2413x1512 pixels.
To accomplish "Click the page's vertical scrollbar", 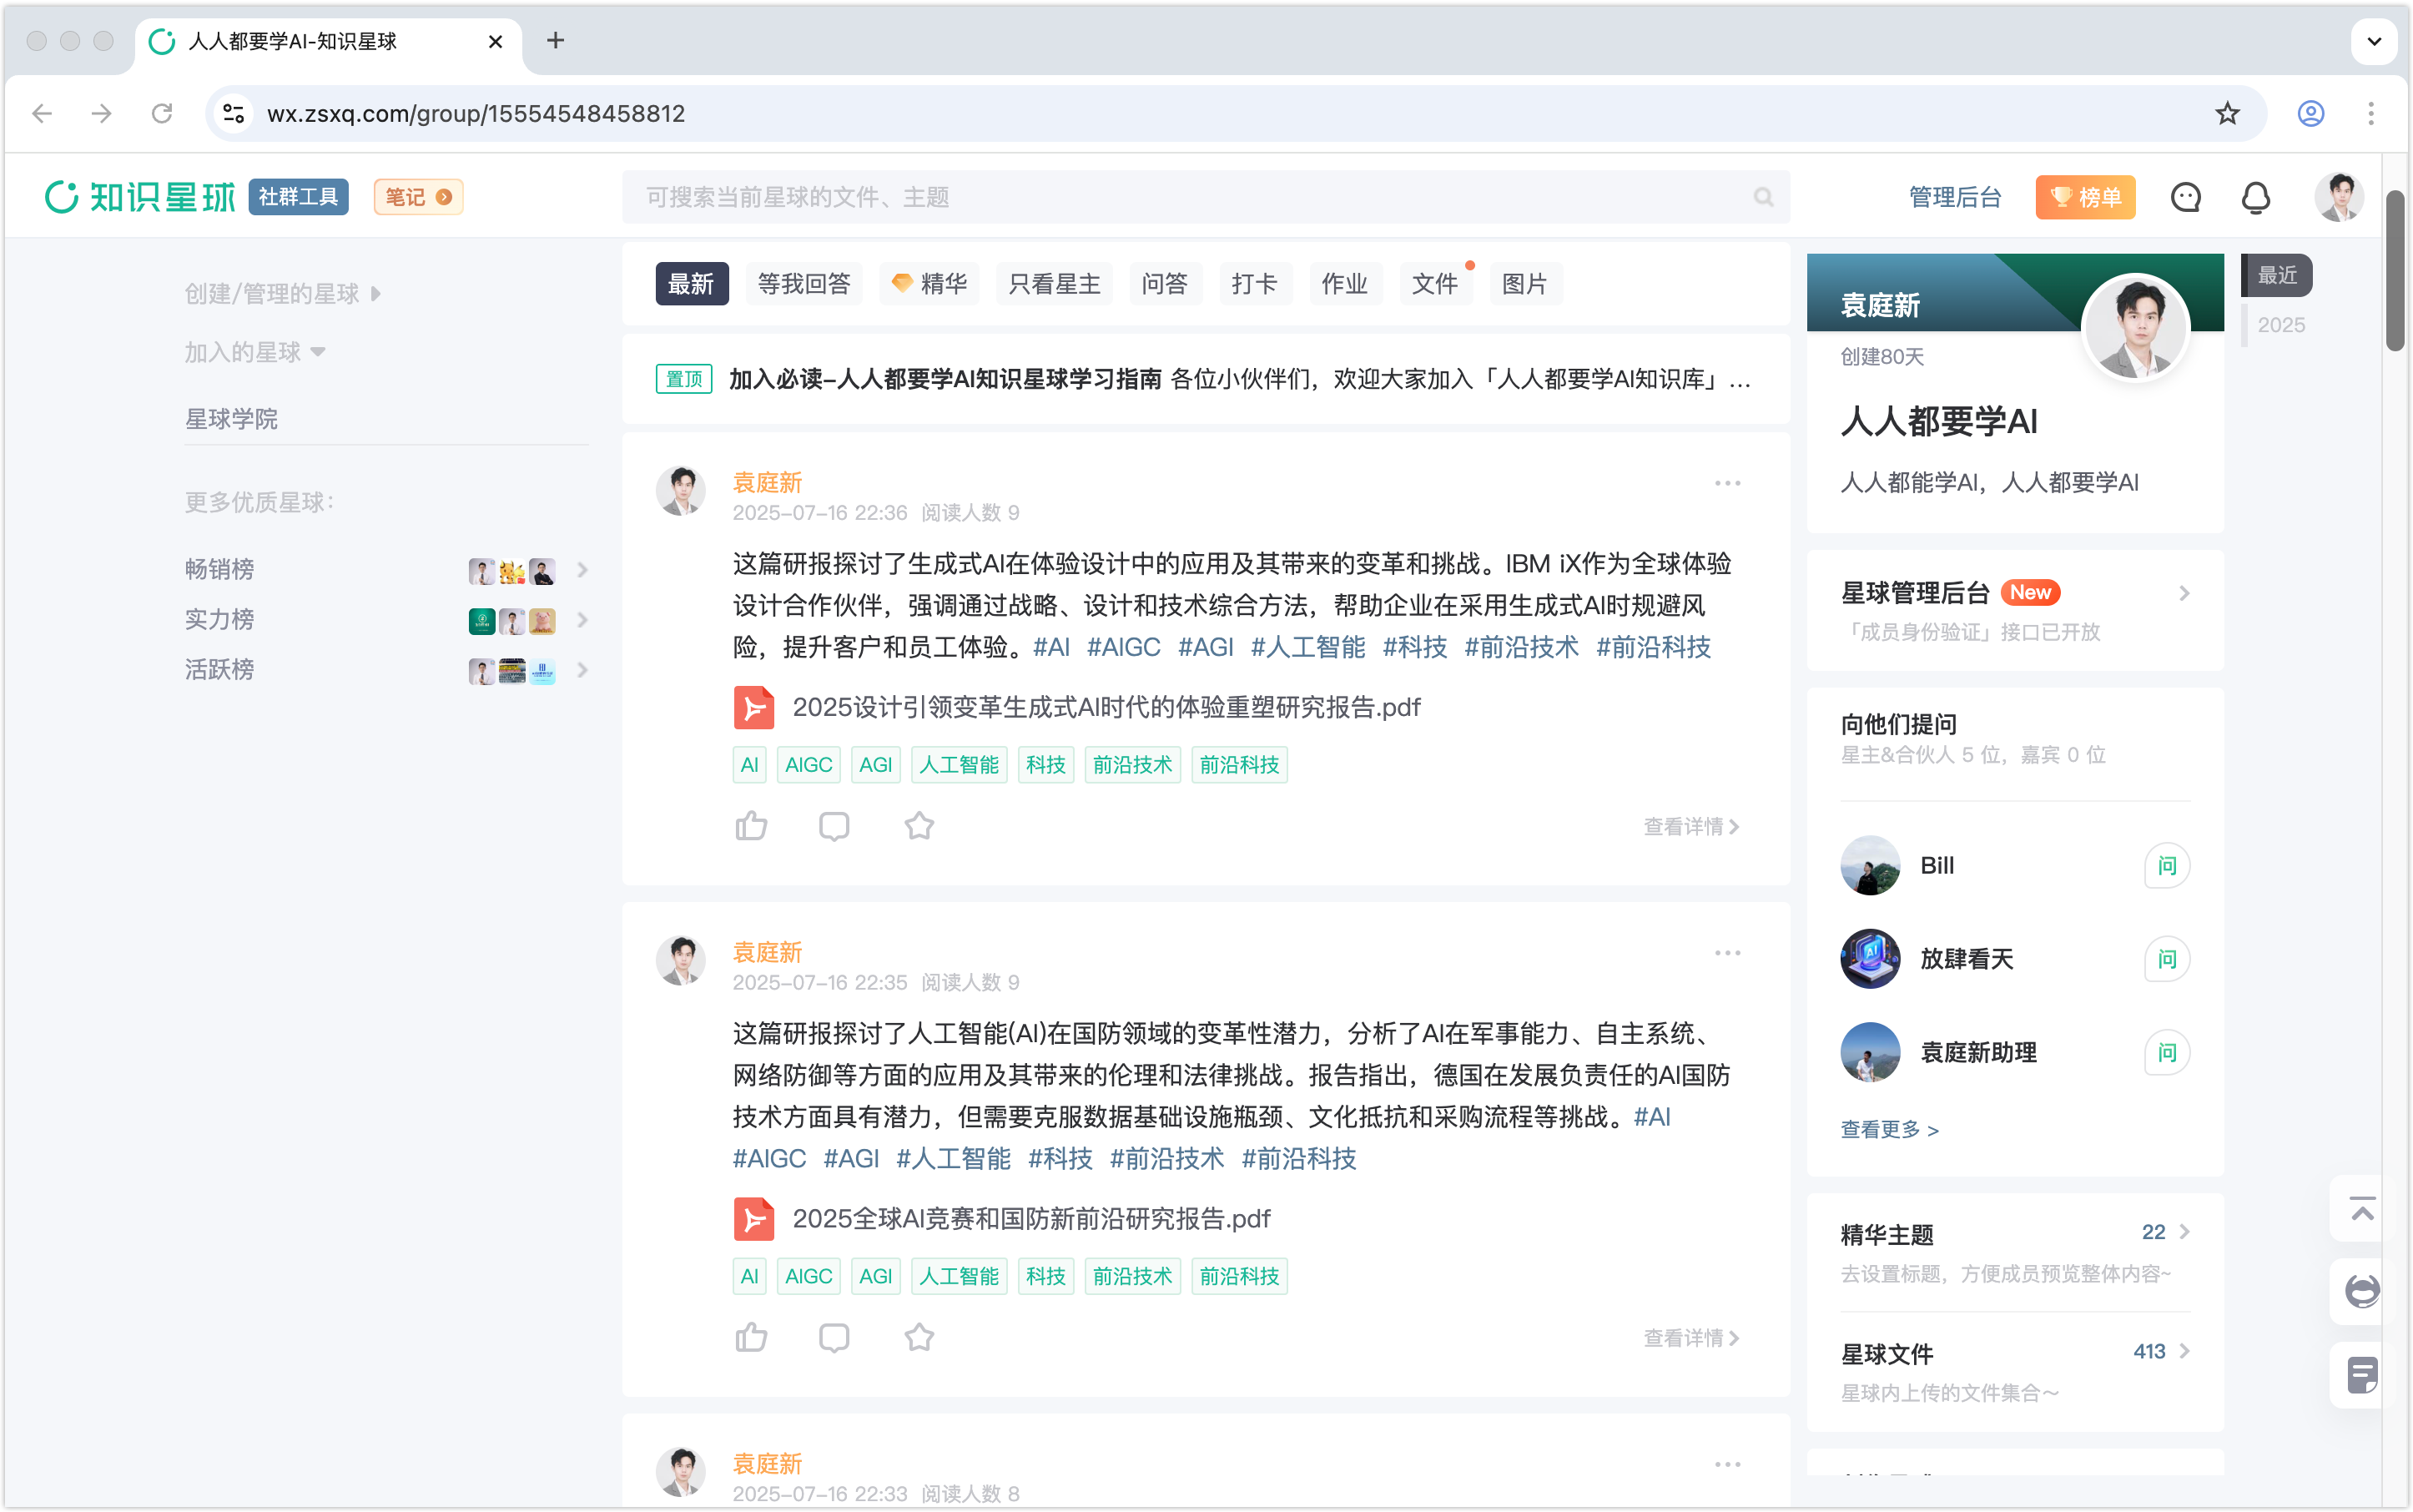I will point(2395,270).
